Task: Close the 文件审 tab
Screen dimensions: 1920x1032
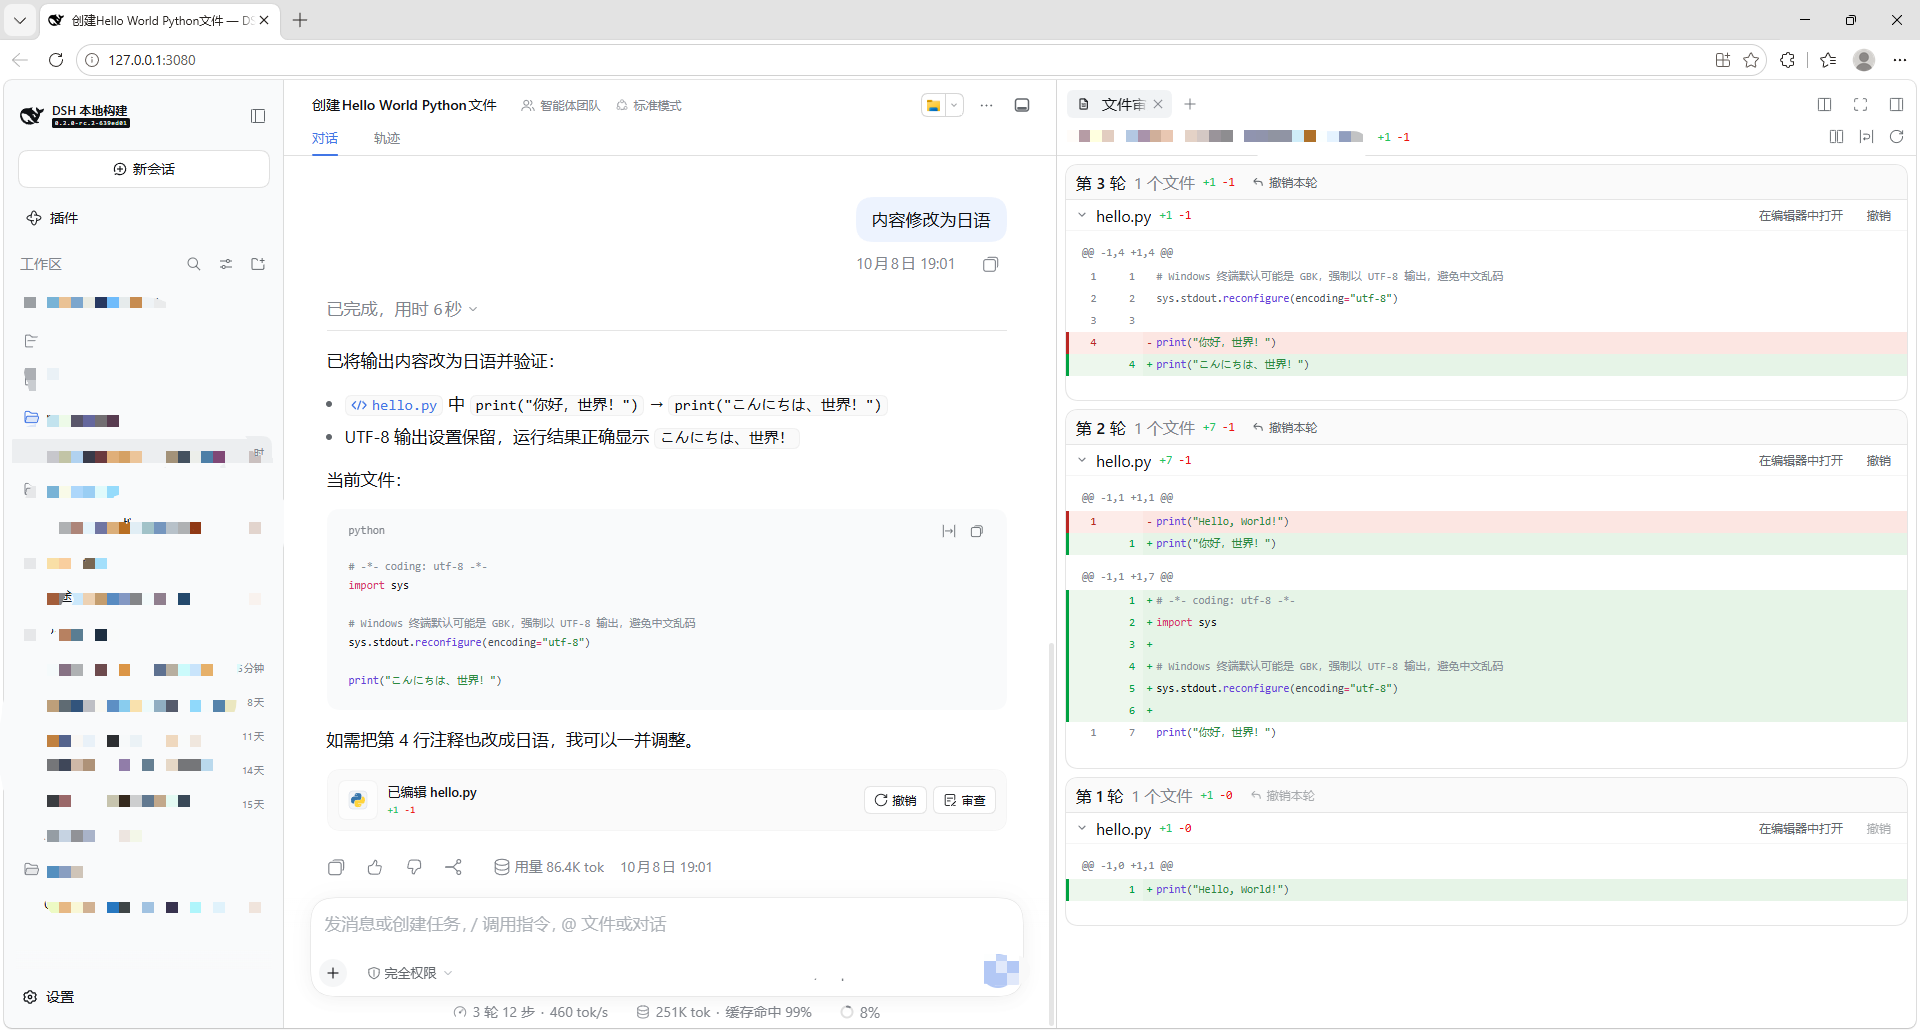Action: click(x=1158, y=104)
